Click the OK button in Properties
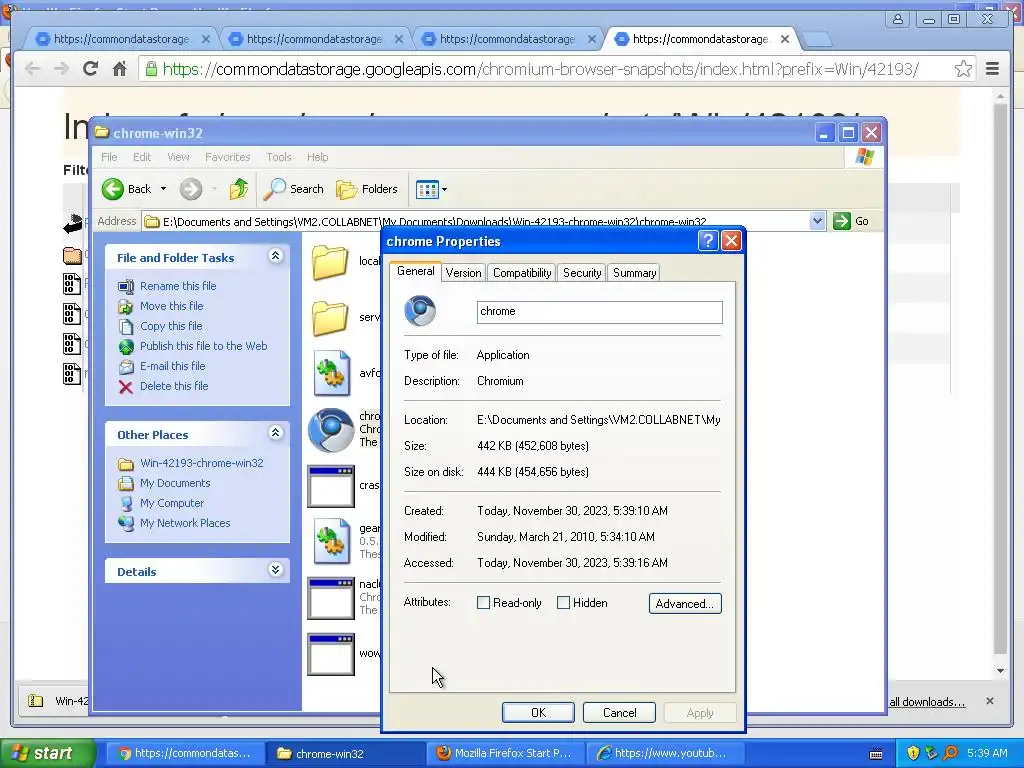 538,712
